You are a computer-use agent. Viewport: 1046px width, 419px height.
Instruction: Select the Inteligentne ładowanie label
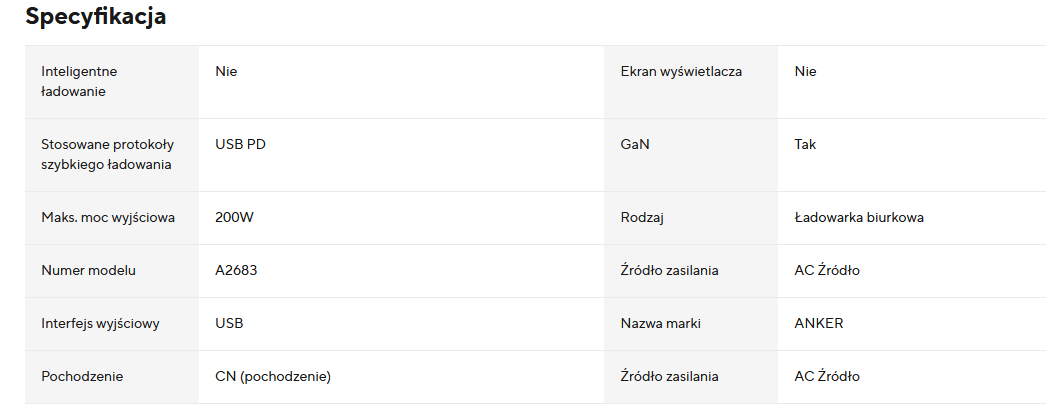click(79, 81)
